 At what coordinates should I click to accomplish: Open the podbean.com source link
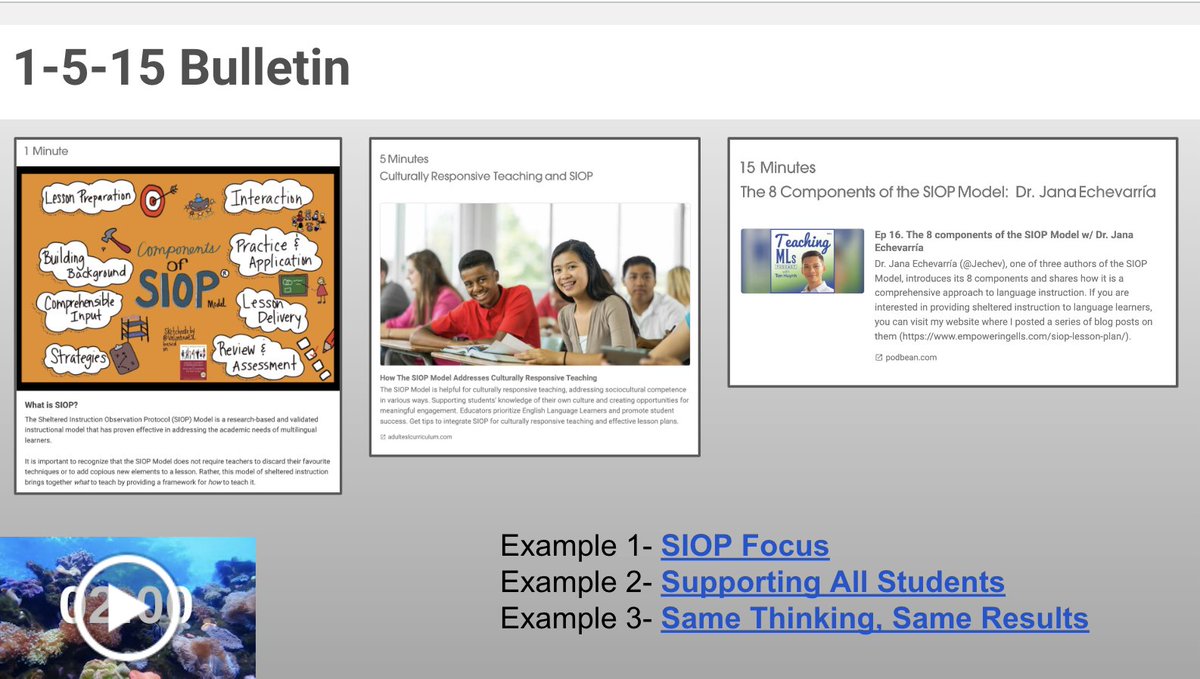[x=911, y=357]
